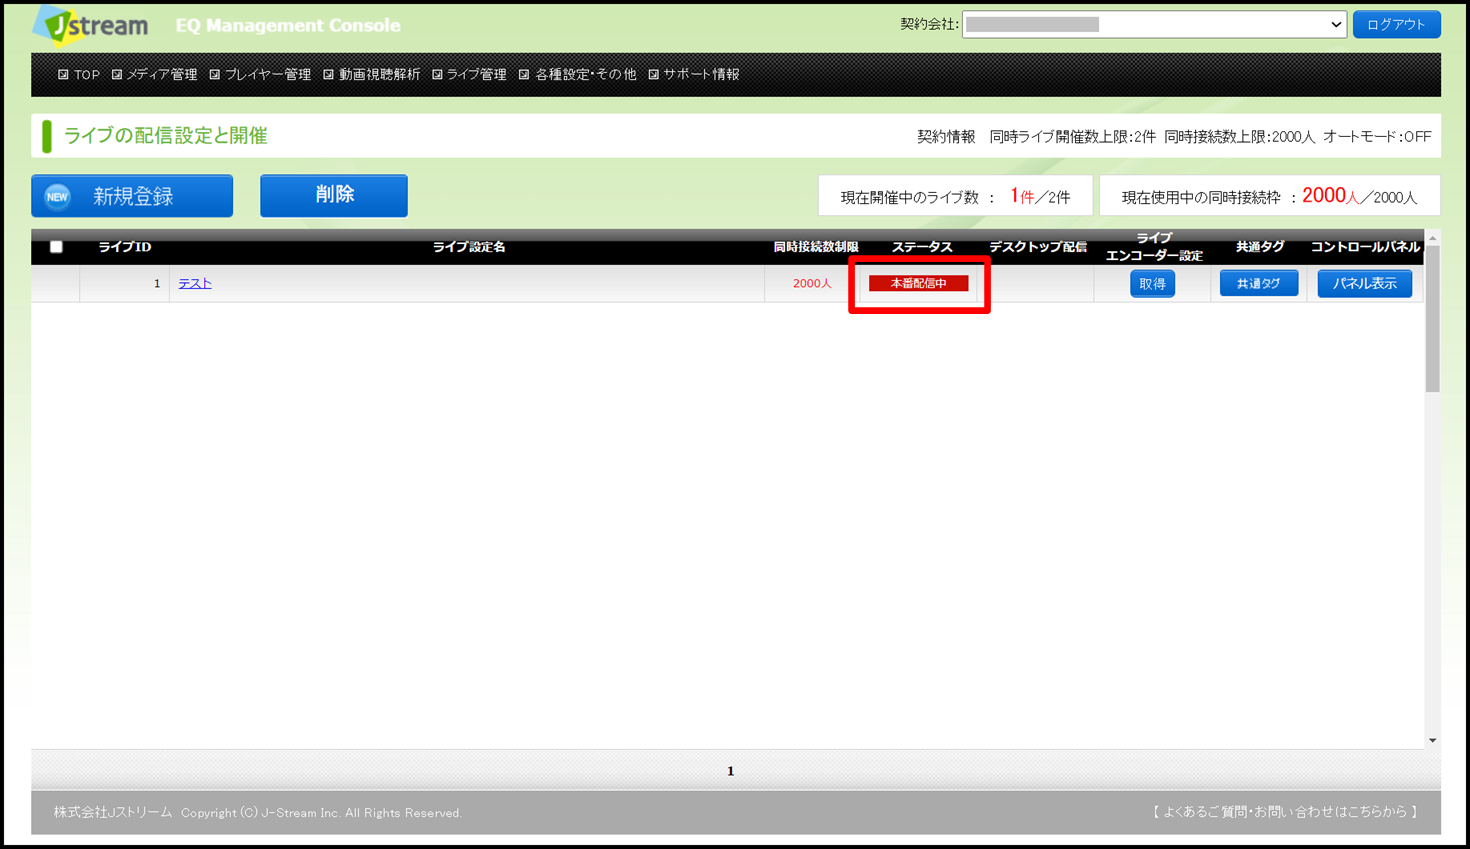
Task: Select page number 1 in the pager
Action: coord(730,771)
